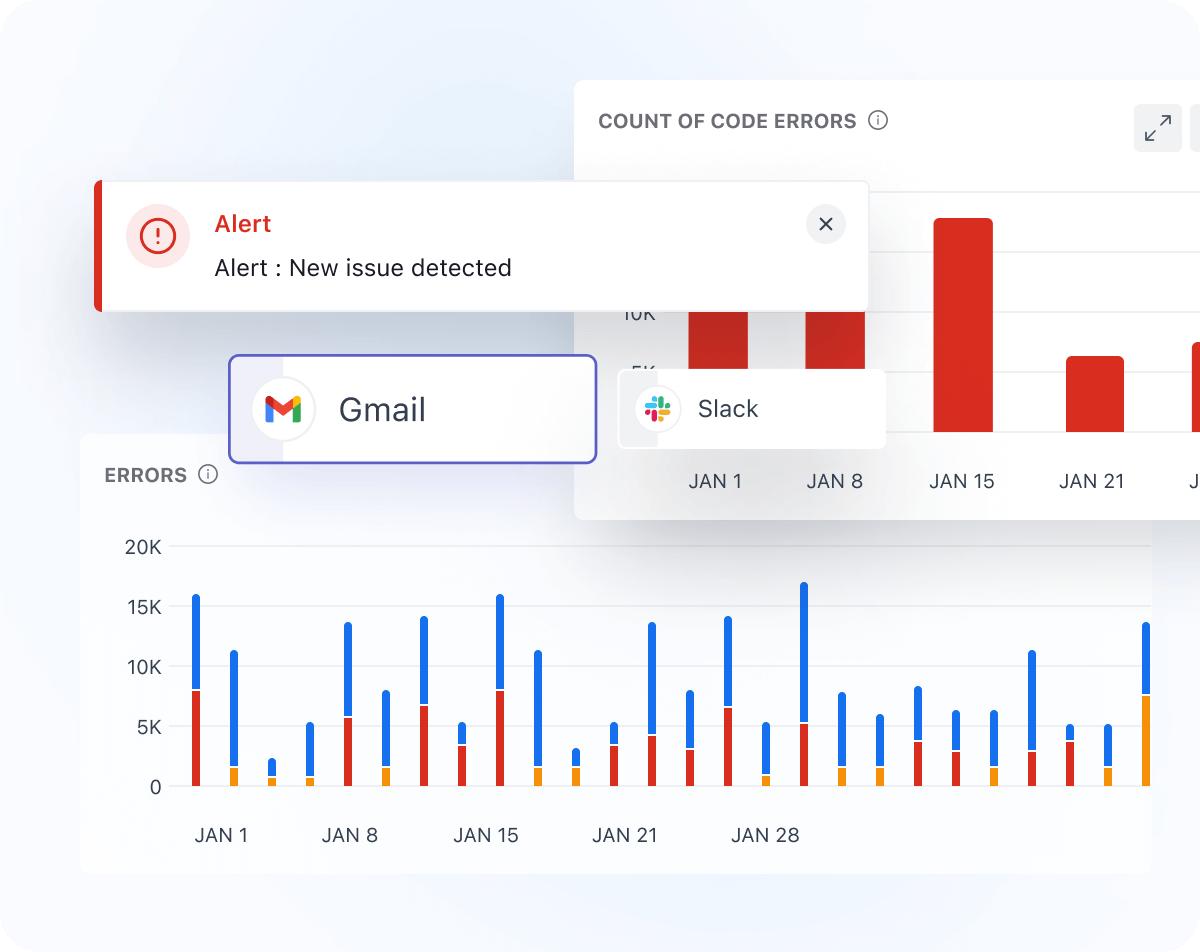1200x952 pixels.
Task: Select the Gmail integration card
Action: [413, 409]
